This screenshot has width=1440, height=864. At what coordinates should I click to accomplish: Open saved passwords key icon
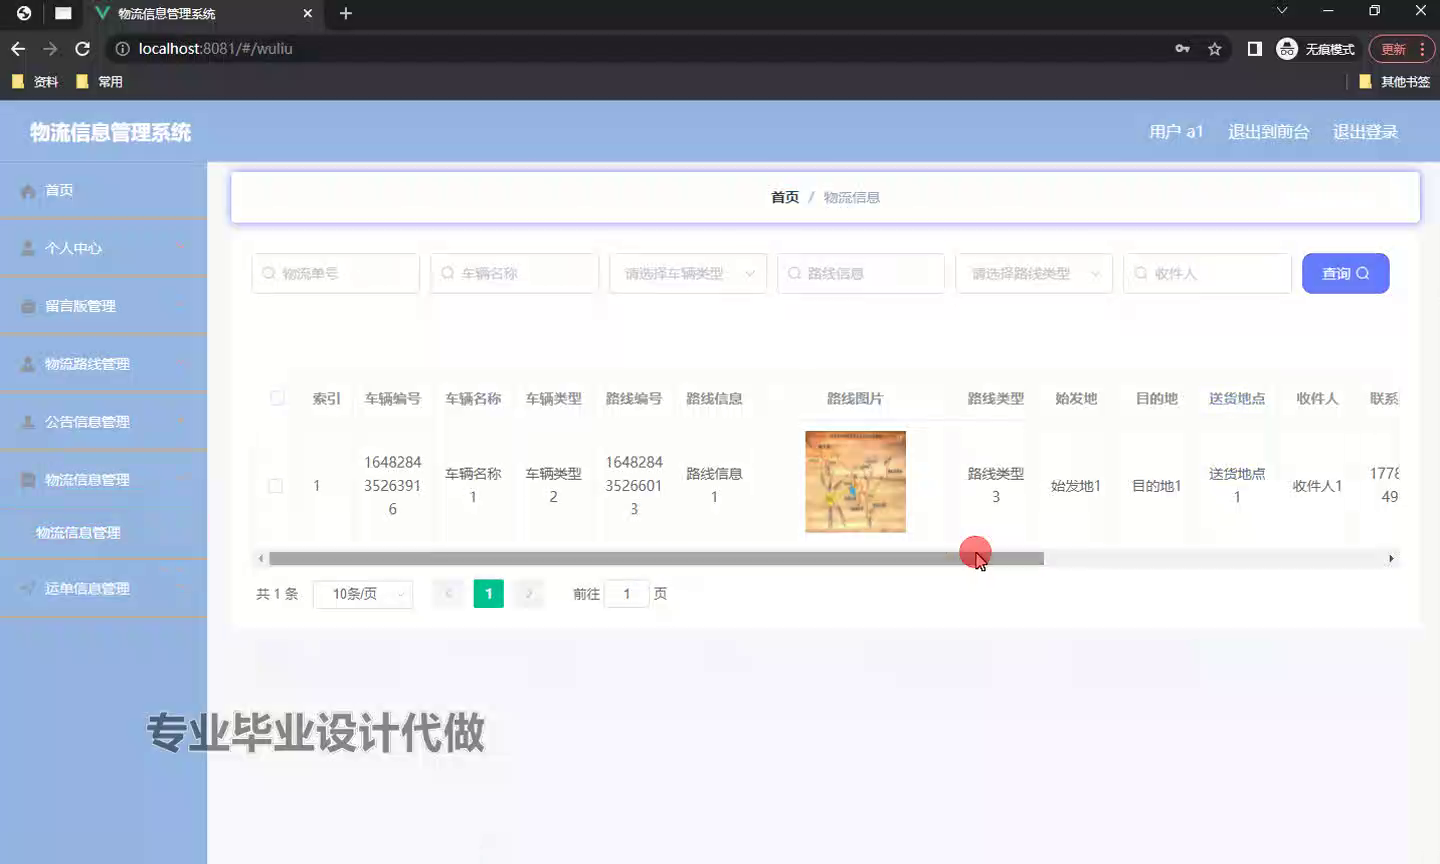tap(1182, 48)
